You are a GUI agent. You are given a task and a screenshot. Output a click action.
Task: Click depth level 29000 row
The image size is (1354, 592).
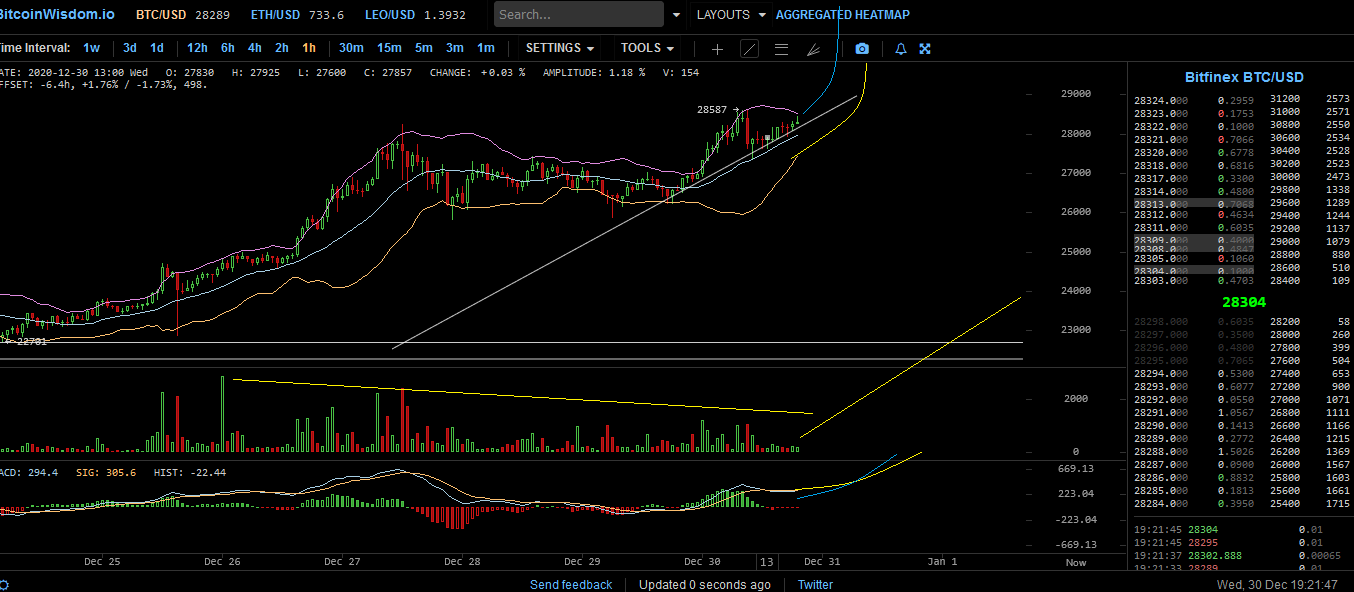point(1309,242)
